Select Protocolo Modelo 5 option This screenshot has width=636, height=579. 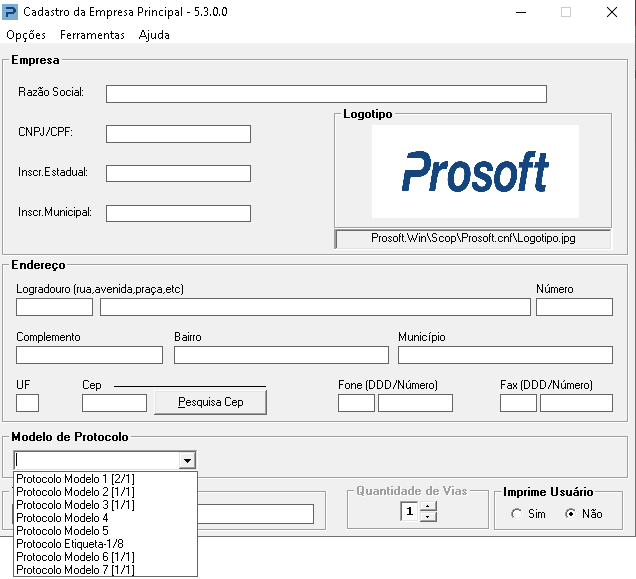[105, 531]
